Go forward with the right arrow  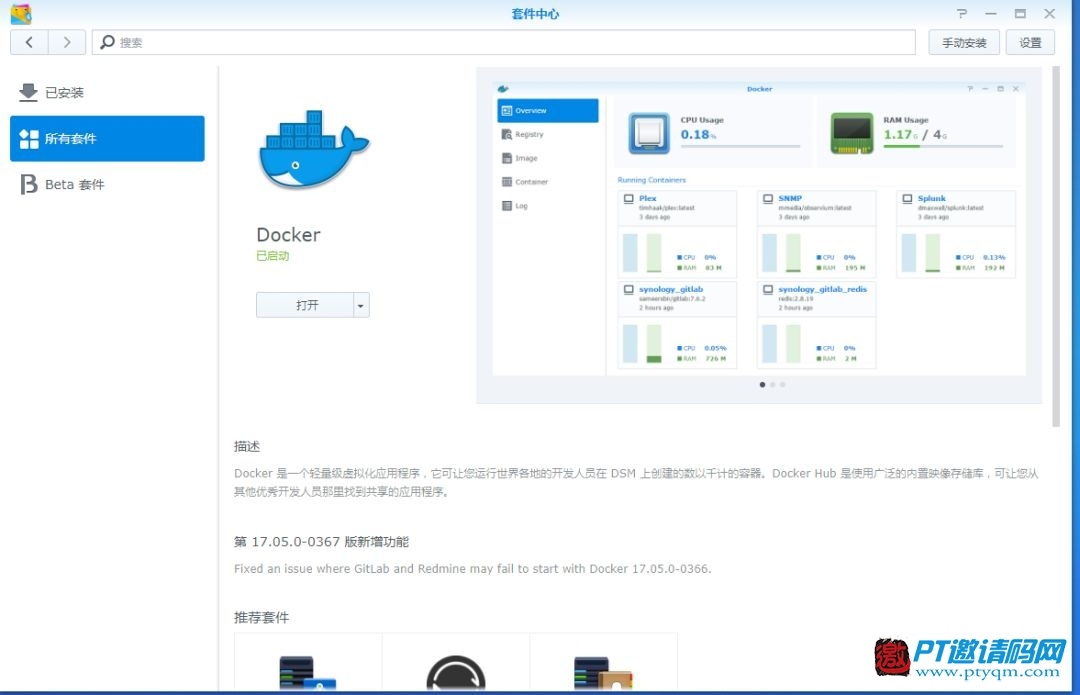tap(67, 42)
